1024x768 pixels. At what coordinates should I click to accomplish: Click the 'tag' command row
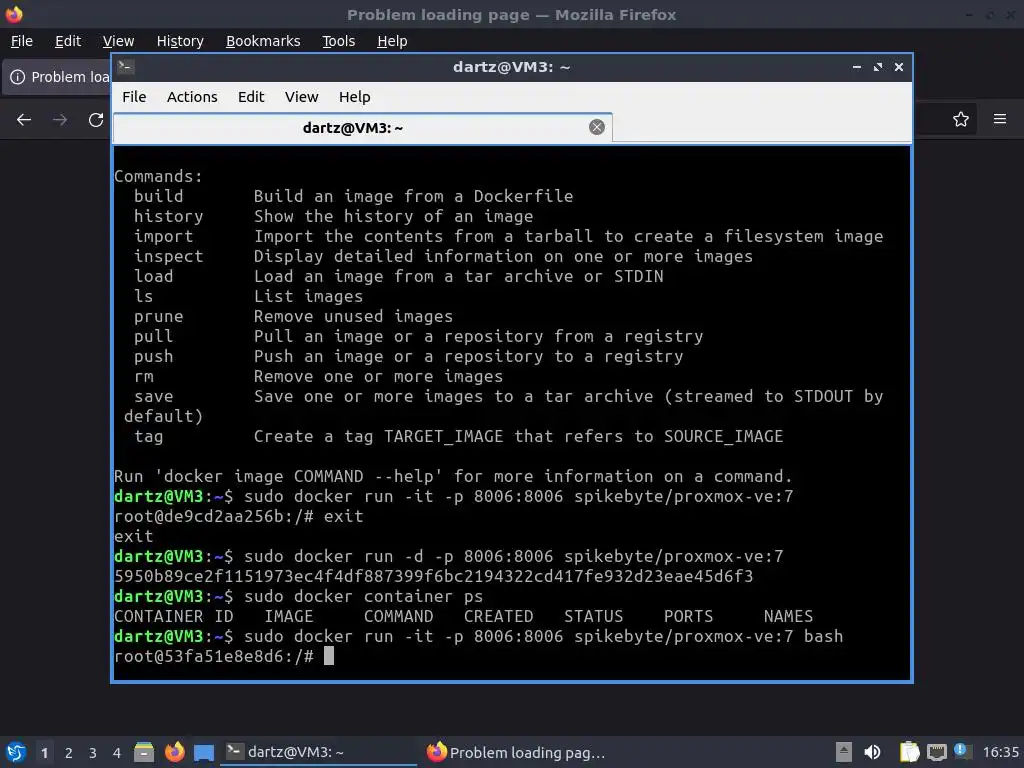(x=458, y=436)
